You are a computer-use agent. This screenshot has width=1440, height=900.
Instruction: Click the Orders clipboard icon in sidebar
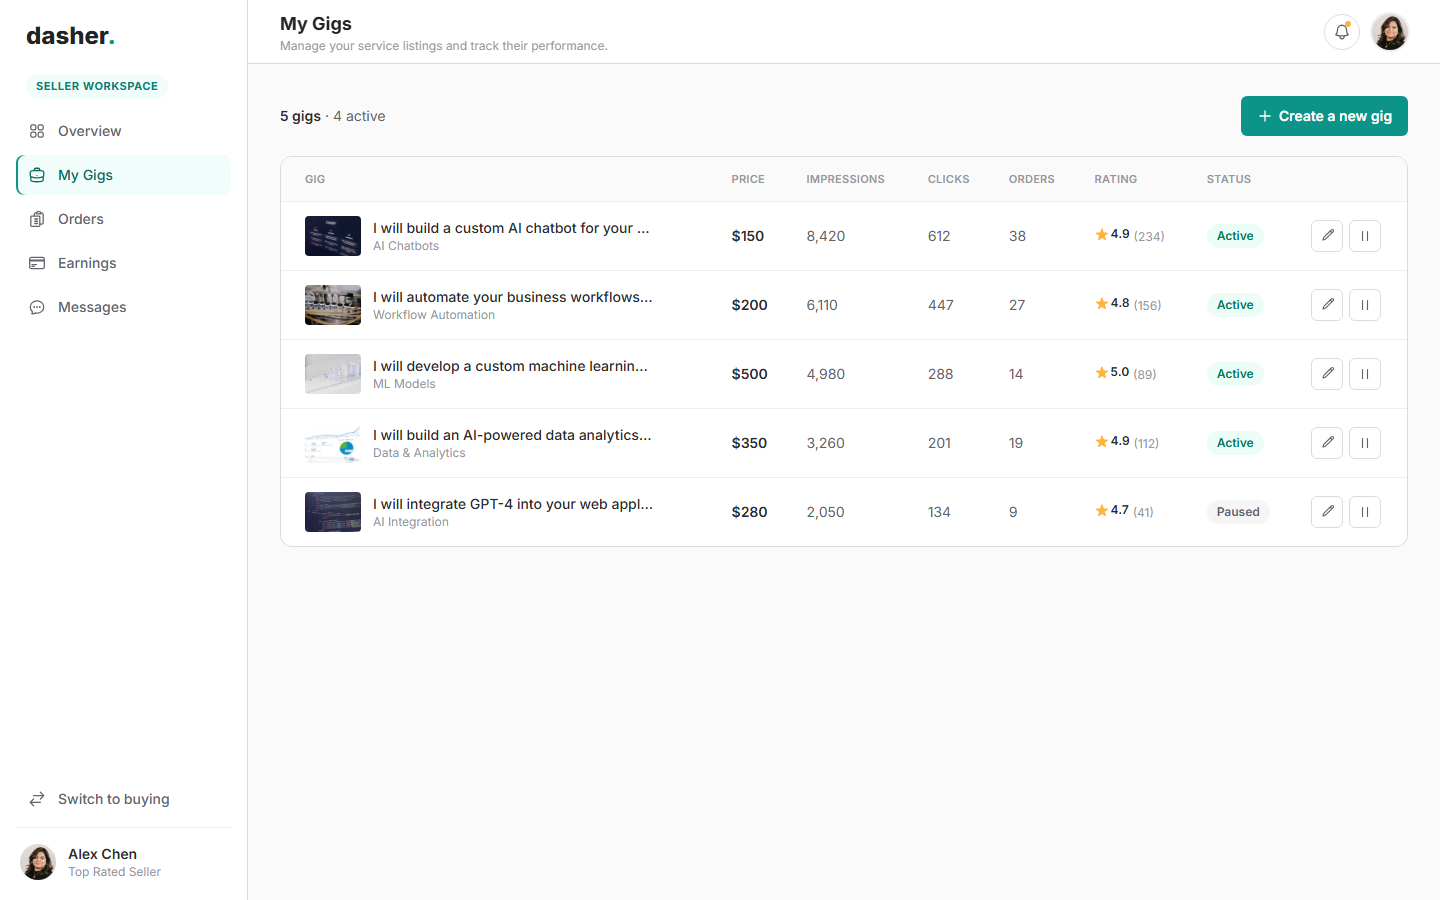click(37, 219)
